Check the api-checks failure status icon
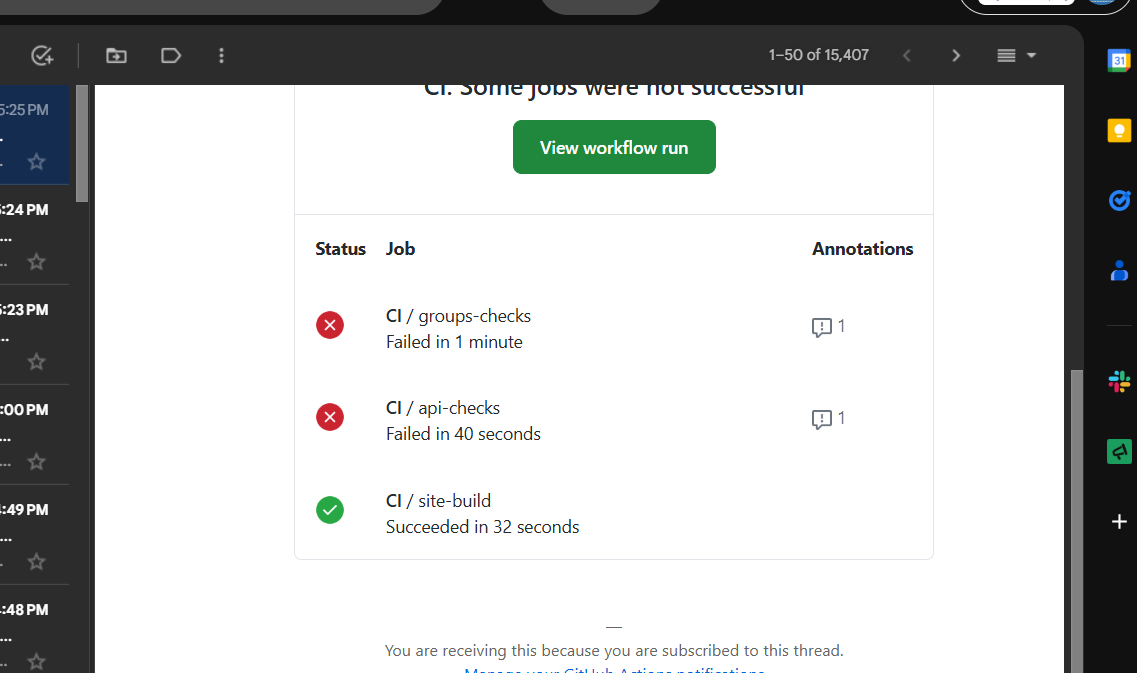Image resolution: width=1137 pixels, height=673 pixels. click(330, 417)
